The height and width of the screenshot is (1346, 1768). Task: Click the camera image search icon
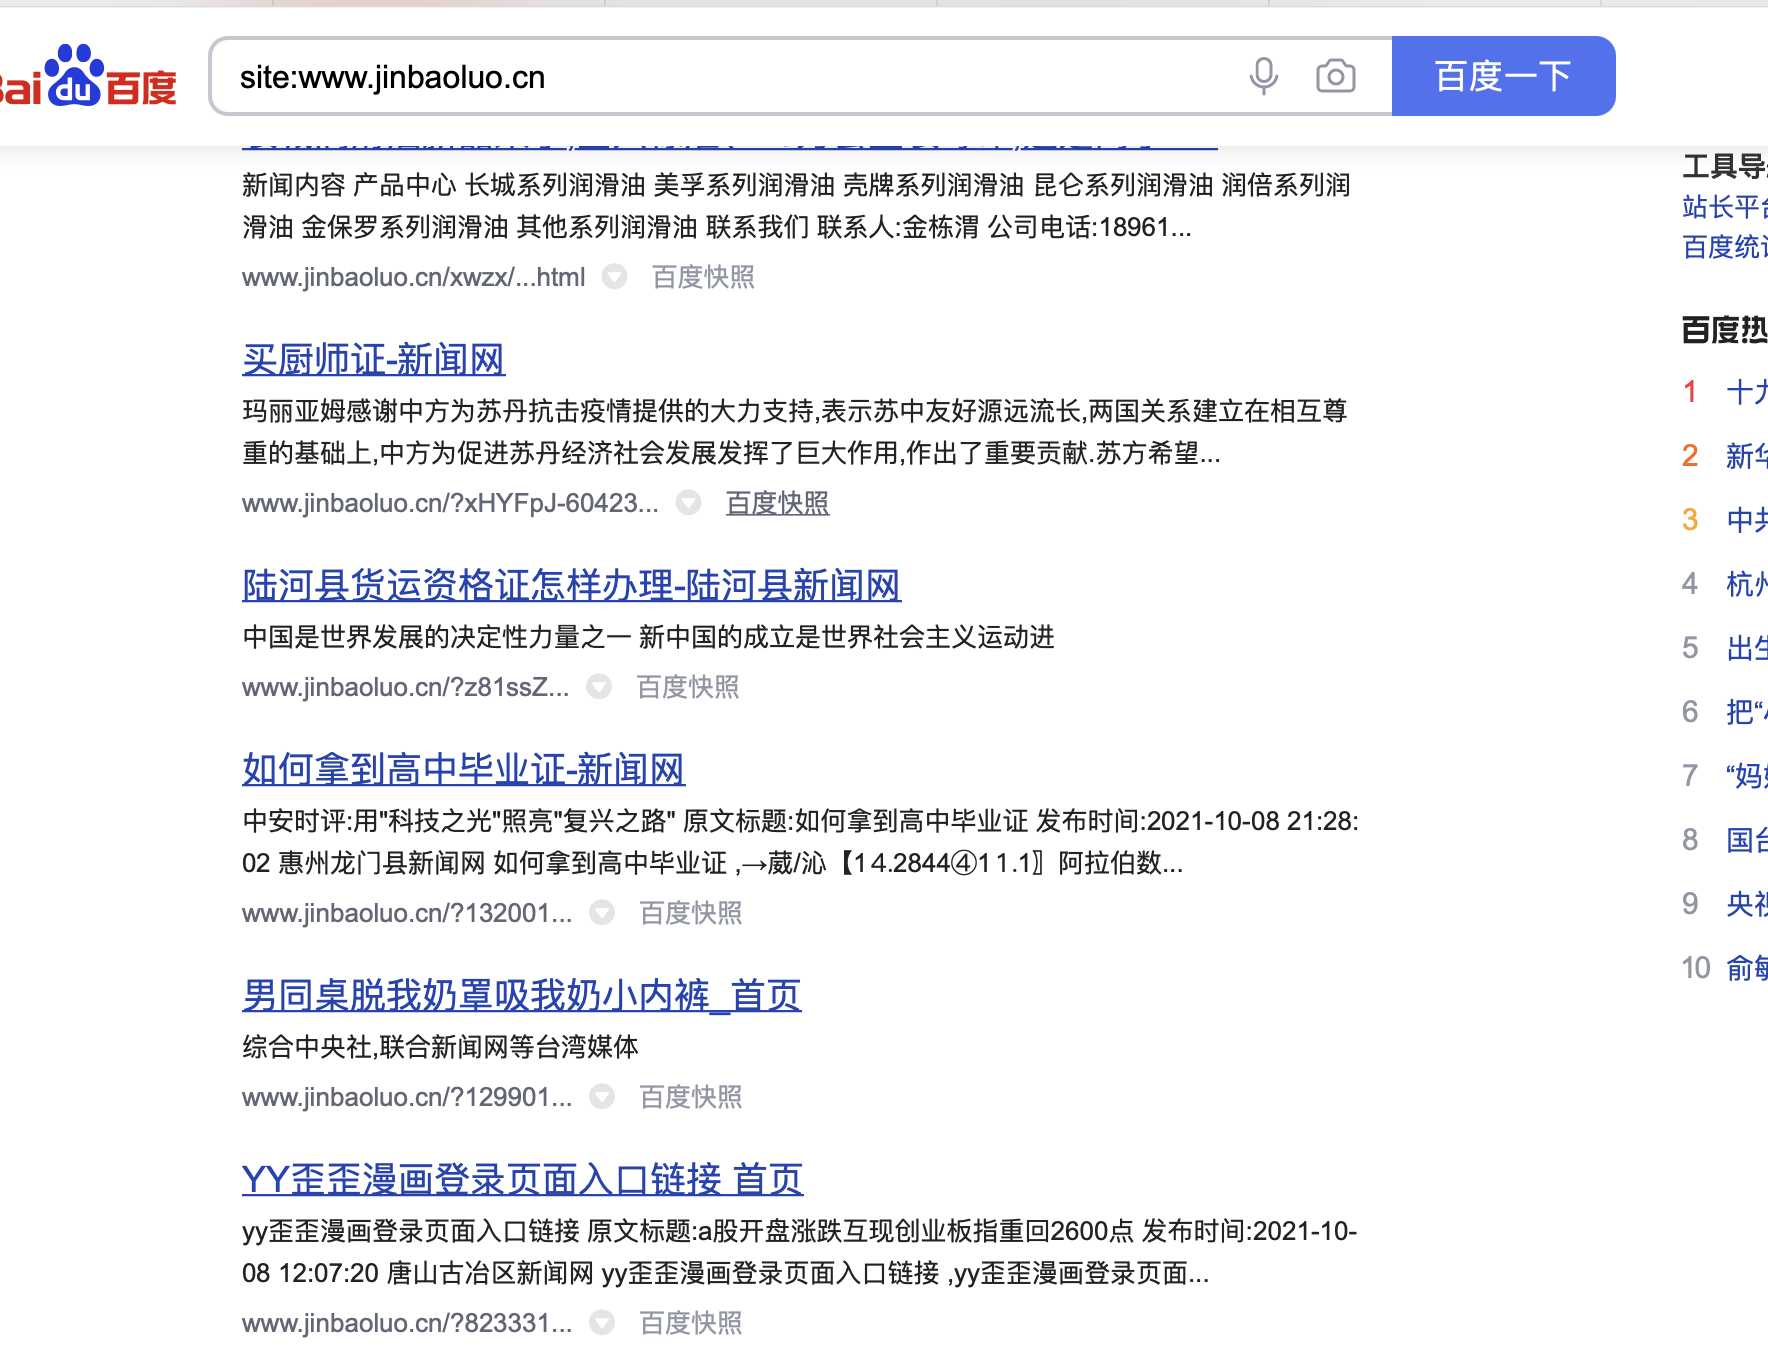(1335, 76)
